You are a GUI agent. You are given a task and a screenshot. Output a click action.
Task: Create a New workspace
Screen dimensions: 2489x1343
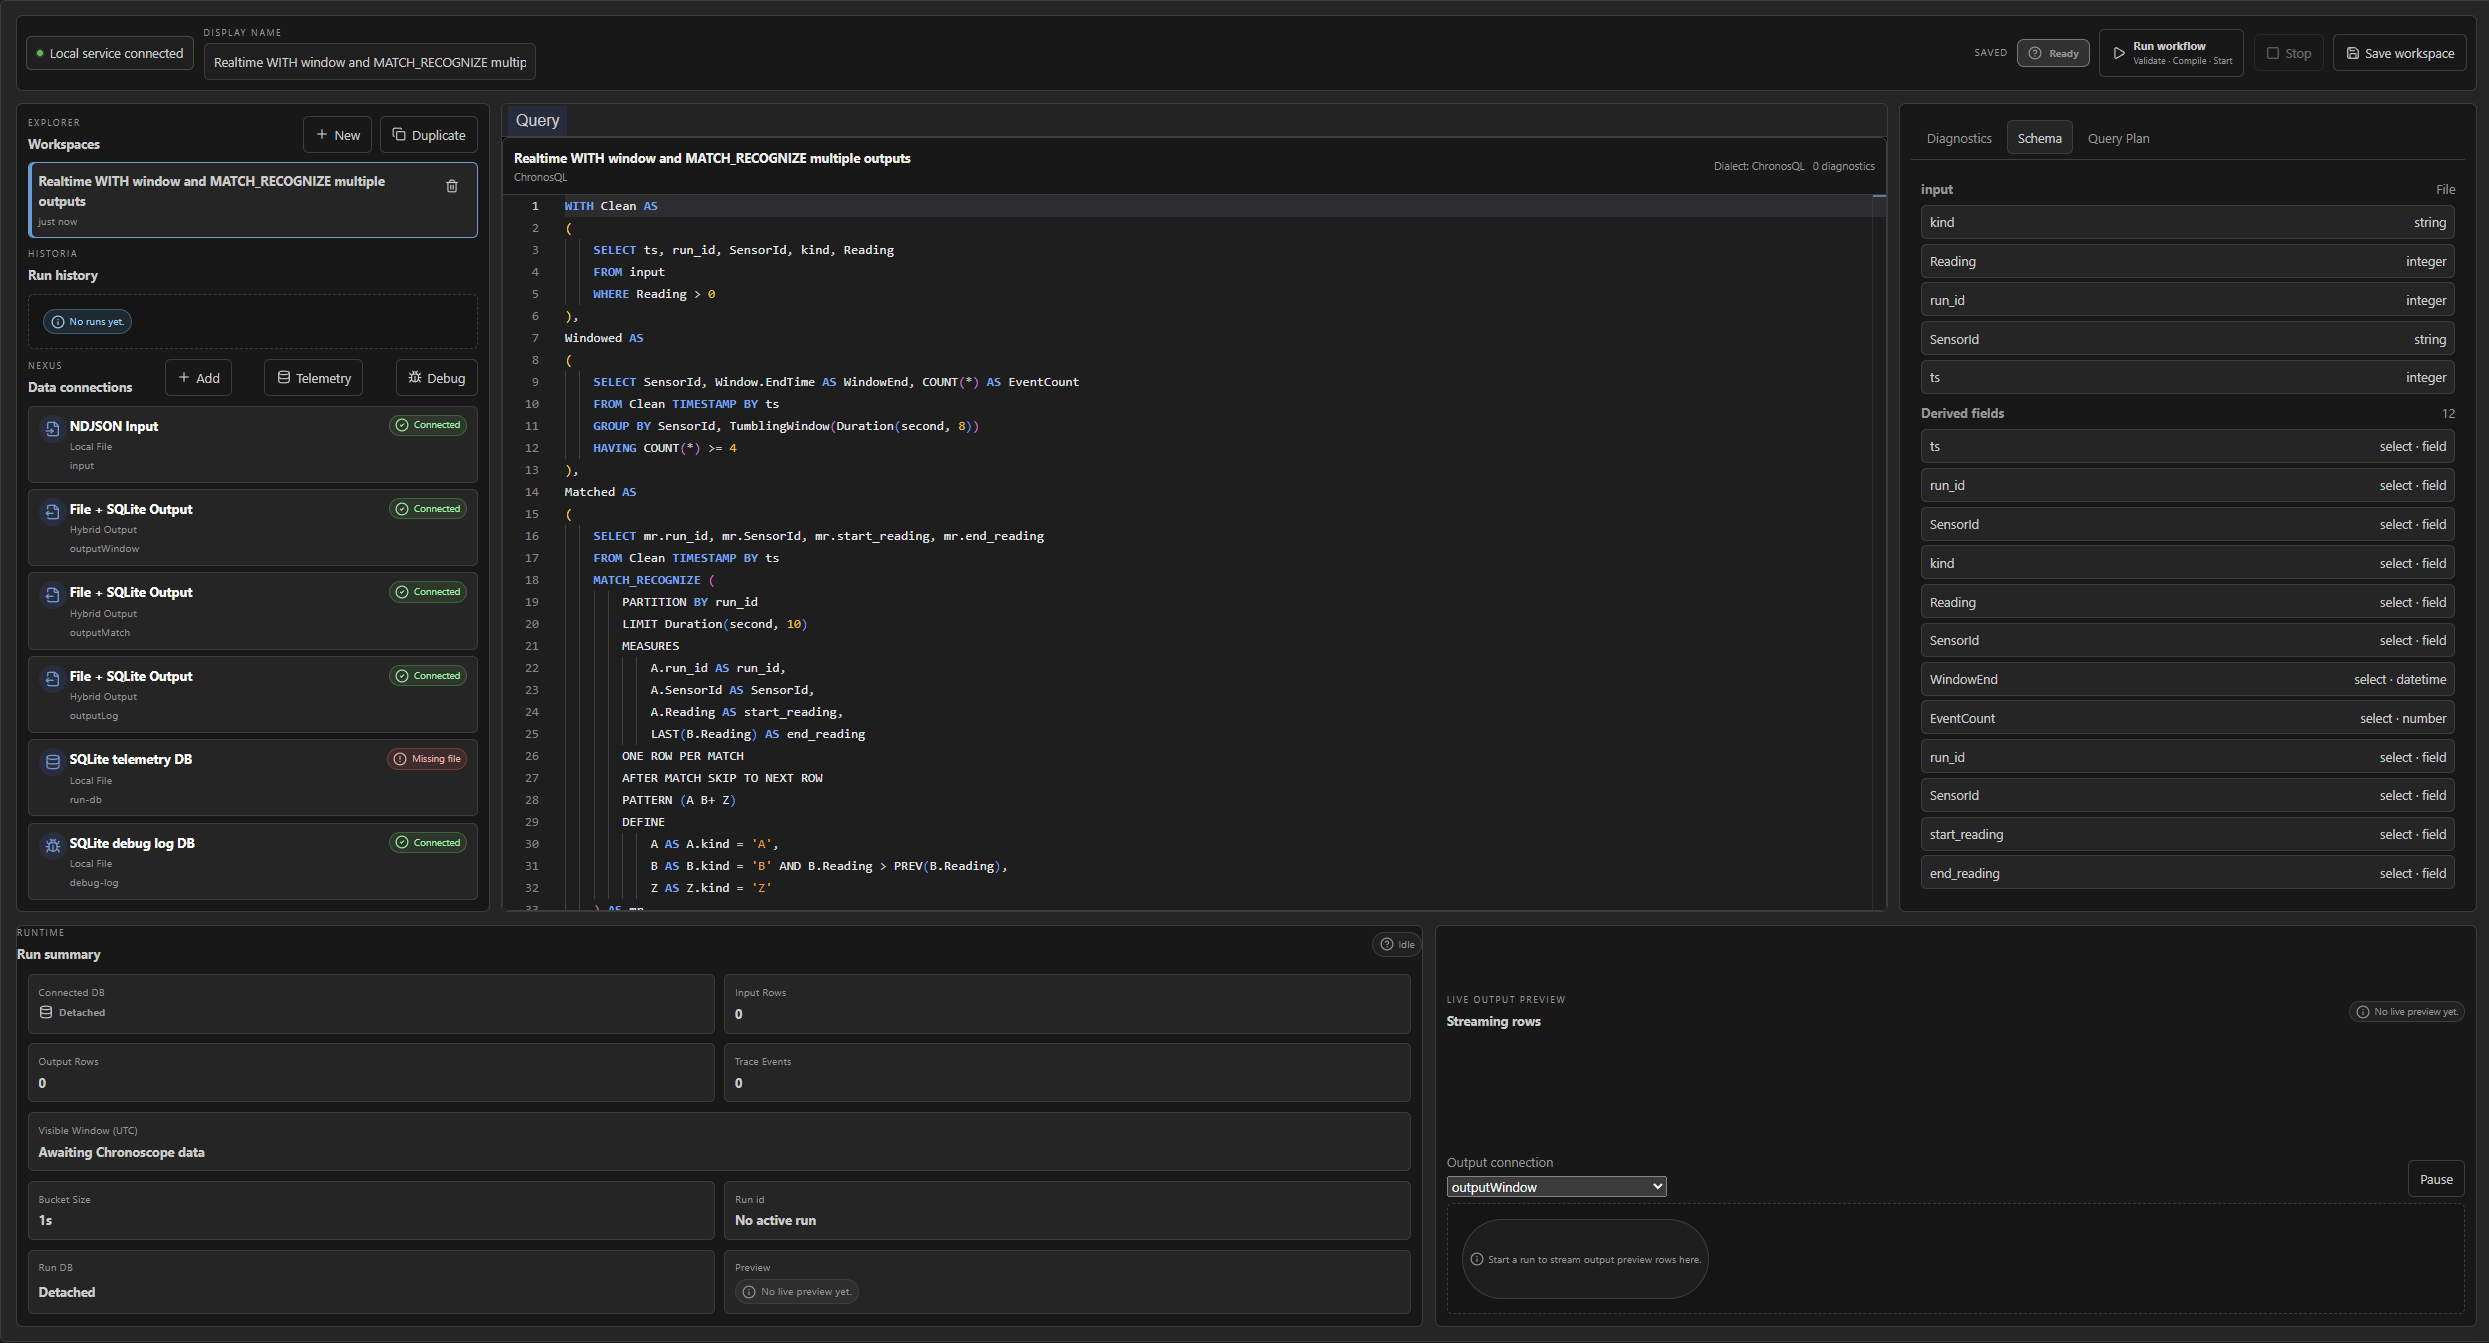(x=338, y=135)
